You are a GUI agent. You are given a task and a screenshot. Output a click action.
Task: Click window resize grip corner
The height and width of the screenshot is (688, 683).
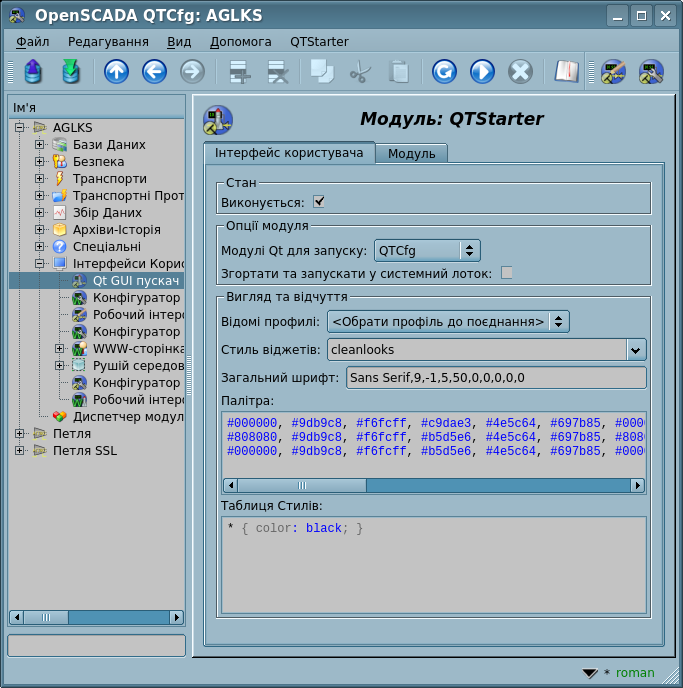(x=670, y=675)
